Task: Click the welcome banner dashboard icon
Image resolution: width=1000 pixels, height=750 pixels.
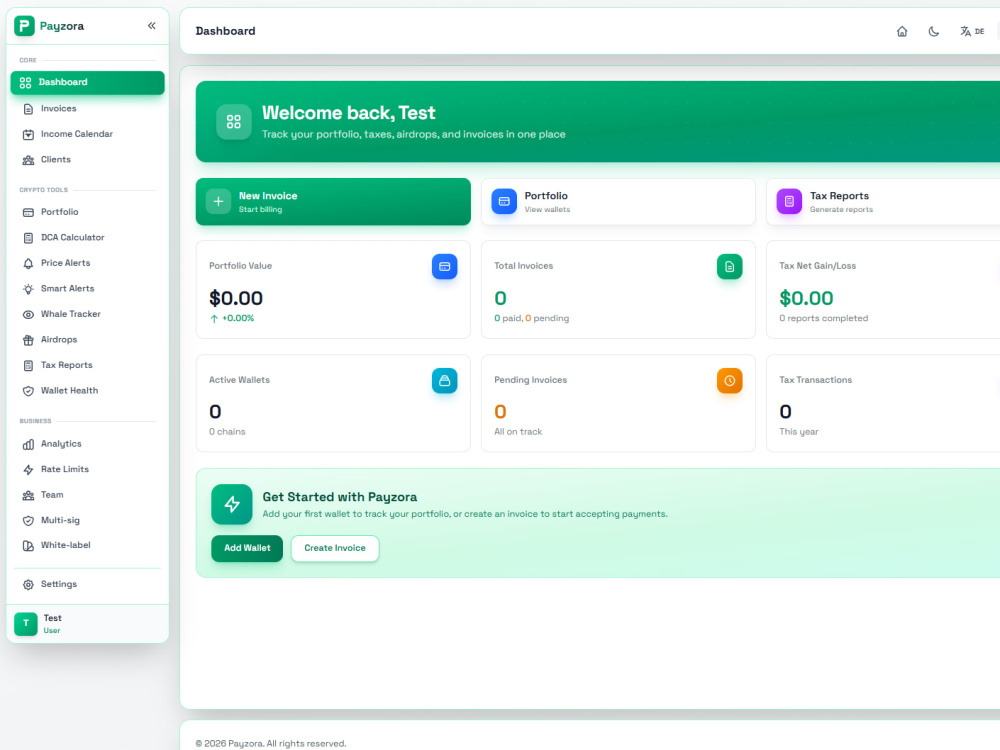Action: coord(233,122)
